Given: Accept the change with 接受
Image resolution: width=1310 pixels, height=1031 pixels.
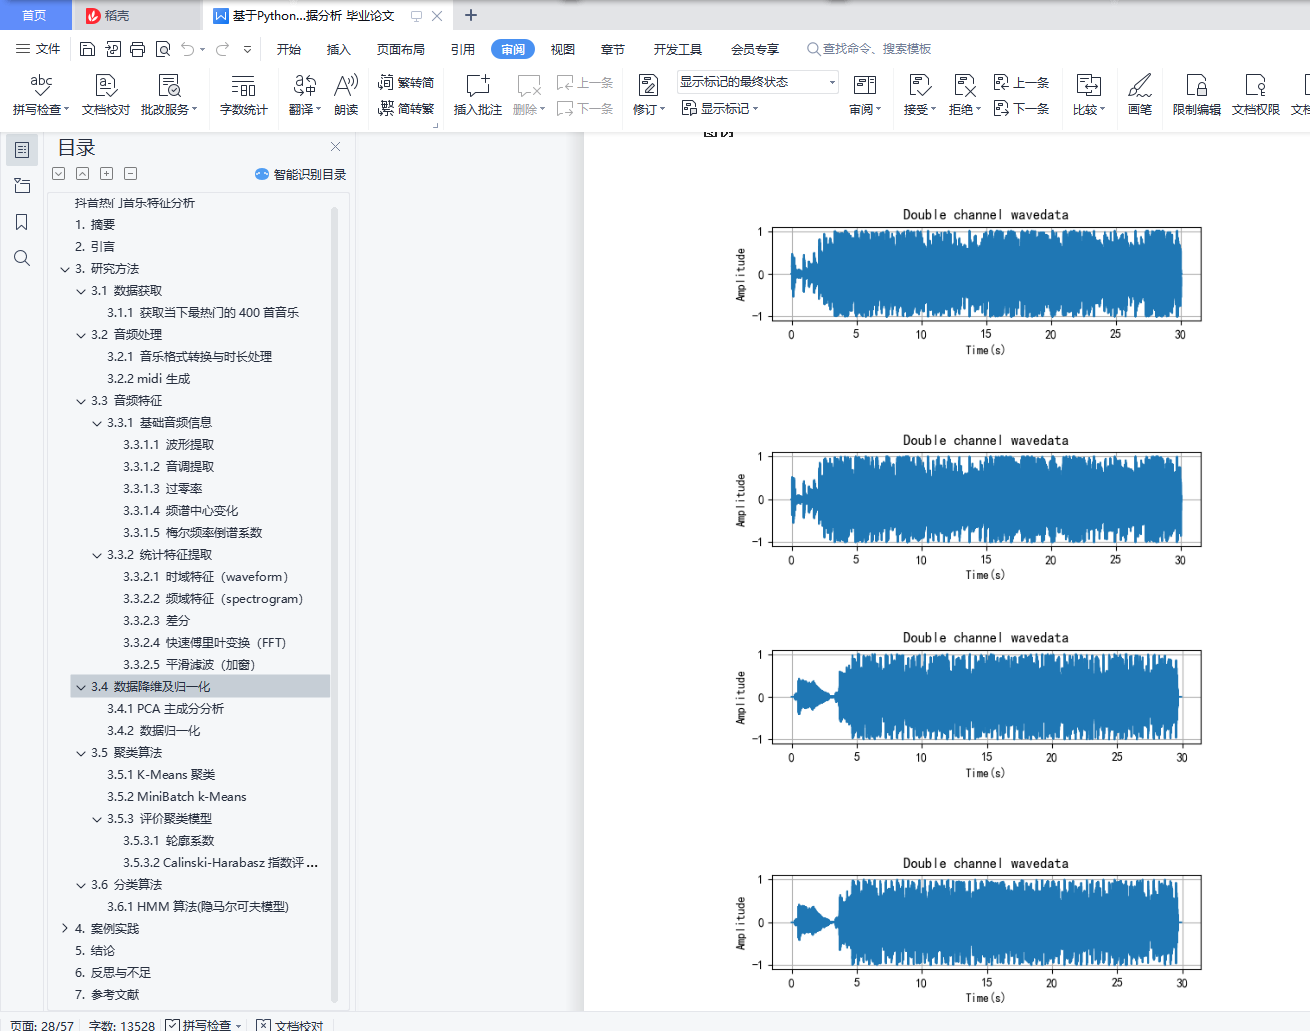Looking at the screenshot, I should tap(920, 95).
